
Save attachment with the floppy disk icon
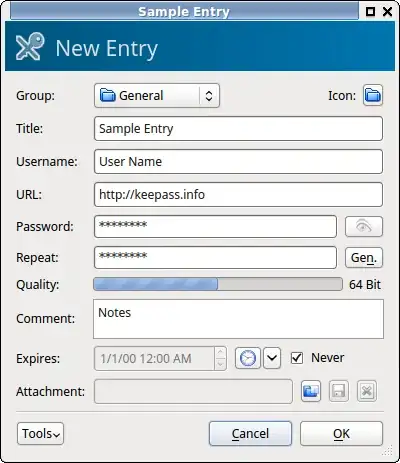point(339,391)
